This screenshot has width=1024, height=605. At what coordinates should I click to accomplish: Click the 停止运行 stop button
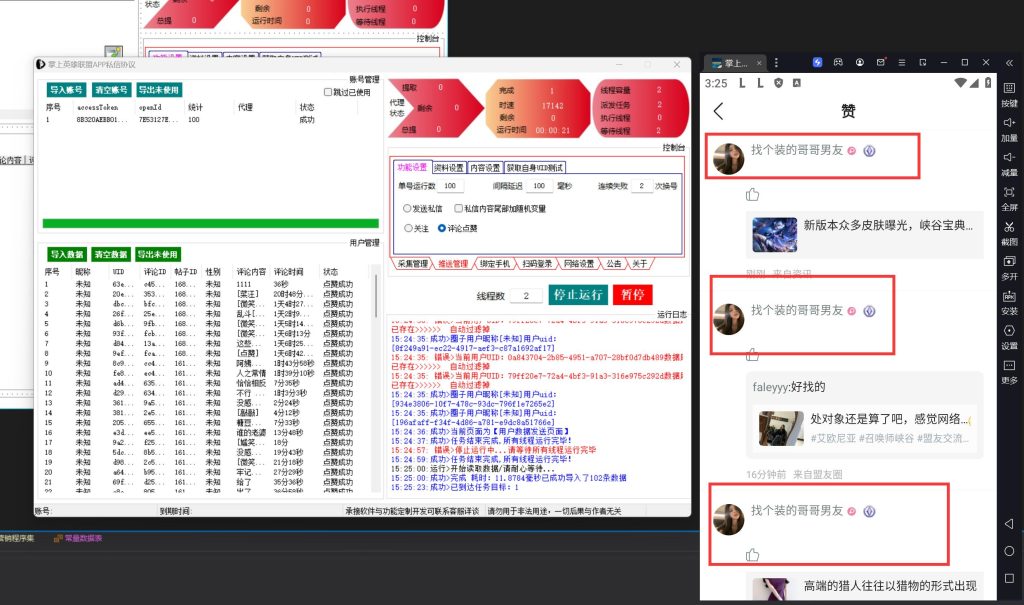(578, 295)
